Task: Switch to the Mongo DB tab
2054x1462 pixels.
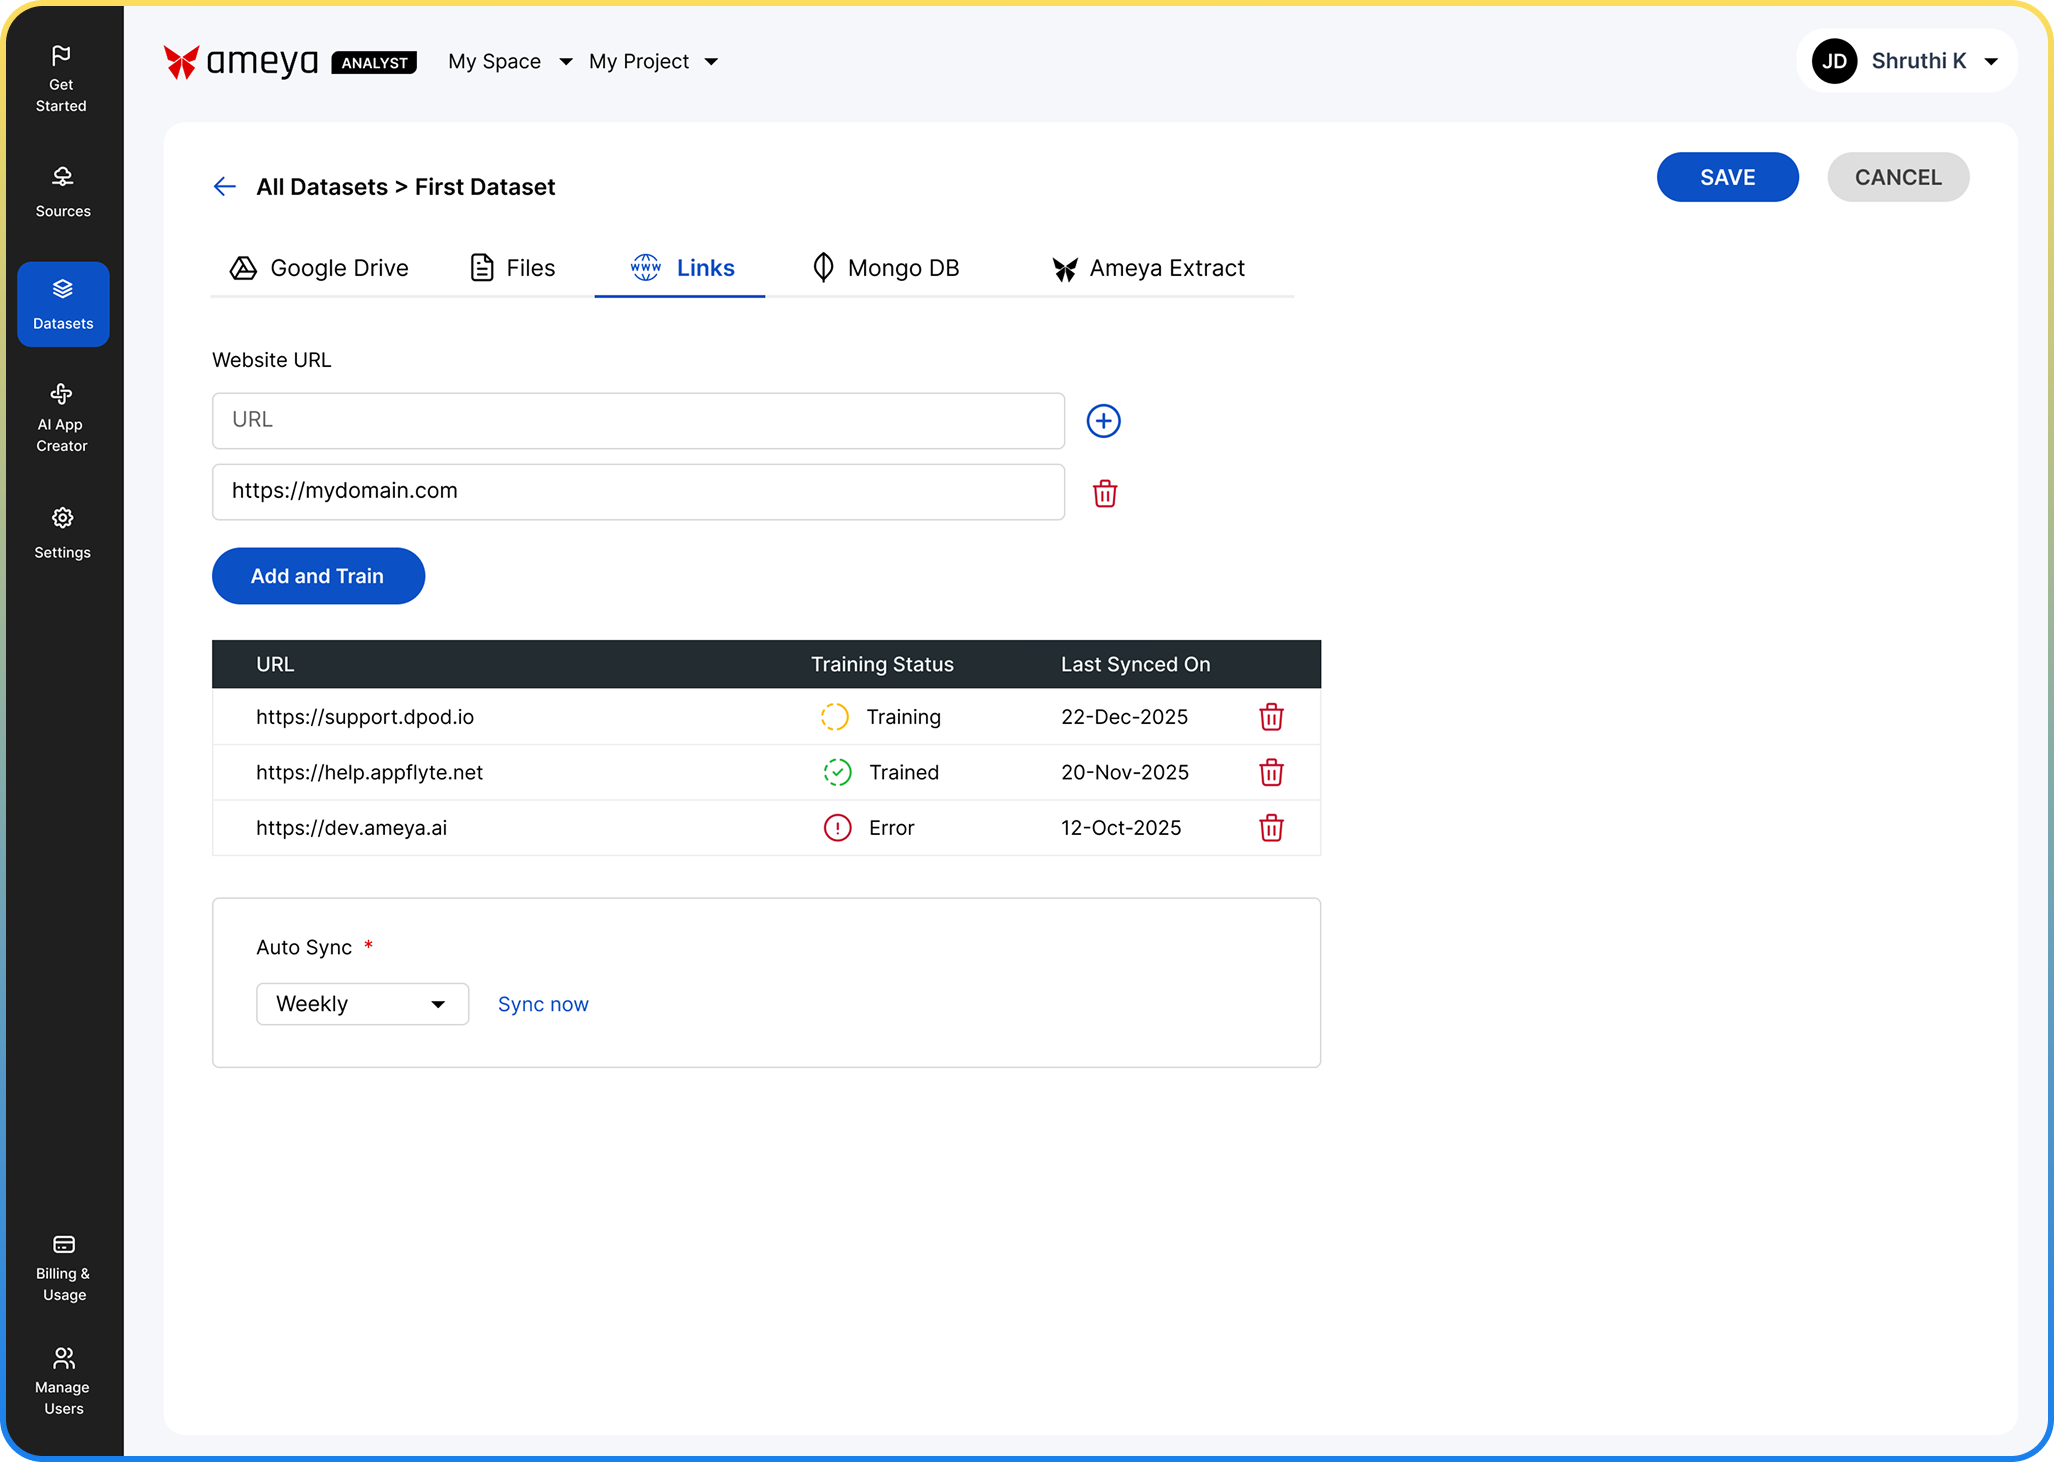Action: (x=885, y=268)
